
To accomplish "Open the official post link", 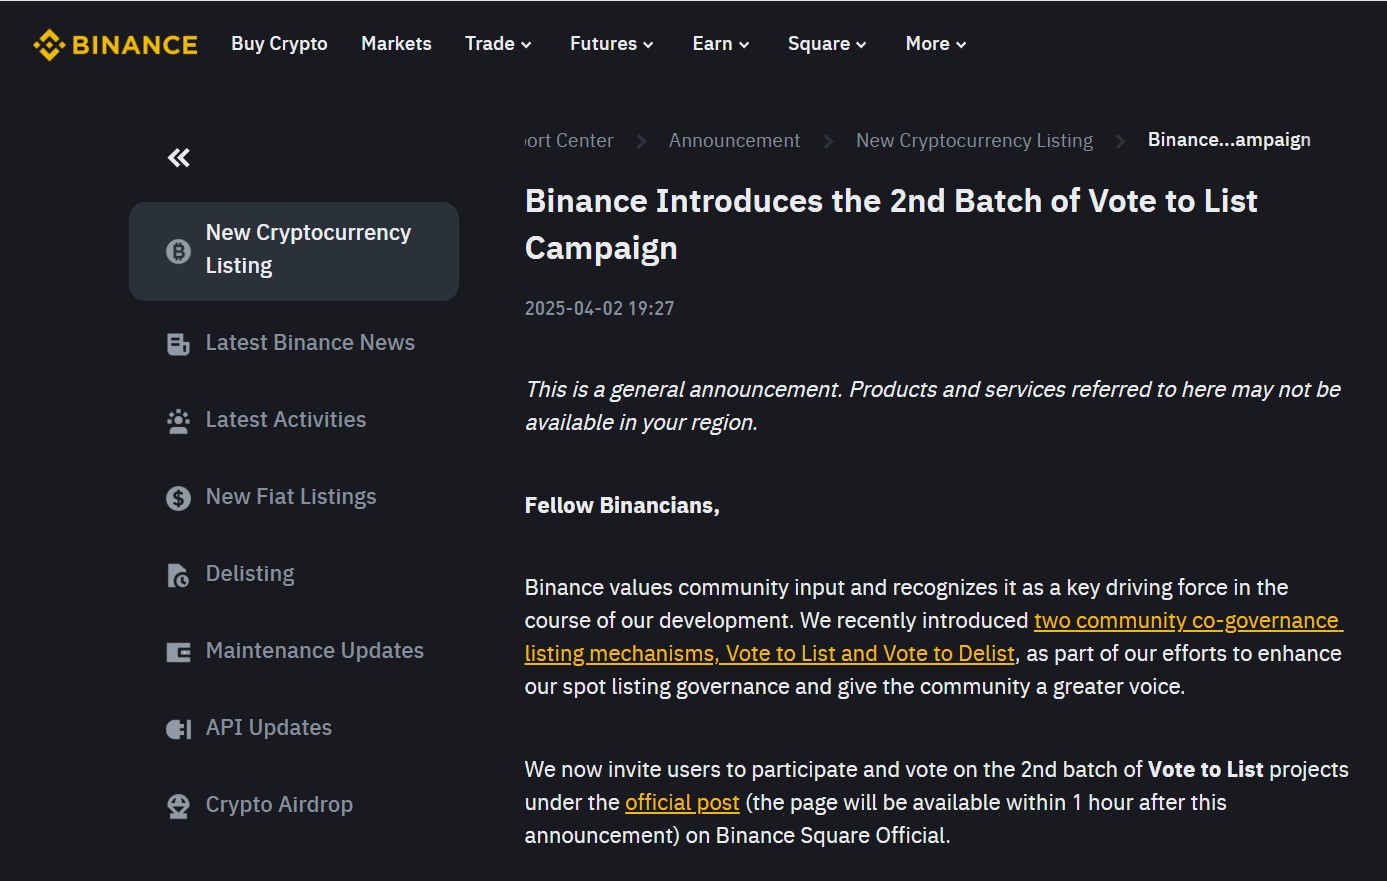I will coord(682,803).
